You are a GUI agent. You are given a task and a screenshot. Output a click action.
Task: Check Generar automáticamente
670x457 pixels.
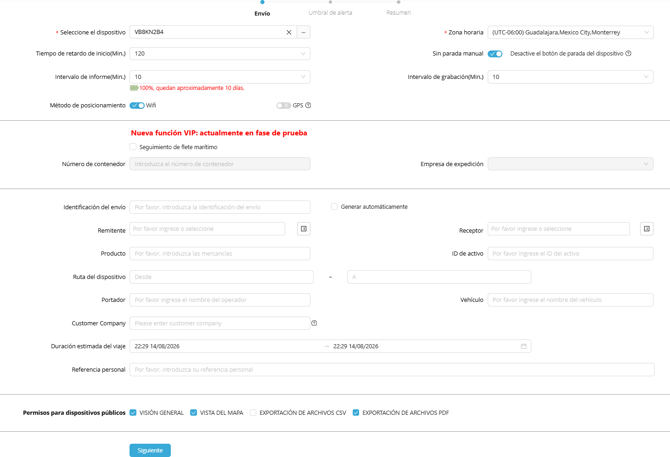tap(334, 207)
